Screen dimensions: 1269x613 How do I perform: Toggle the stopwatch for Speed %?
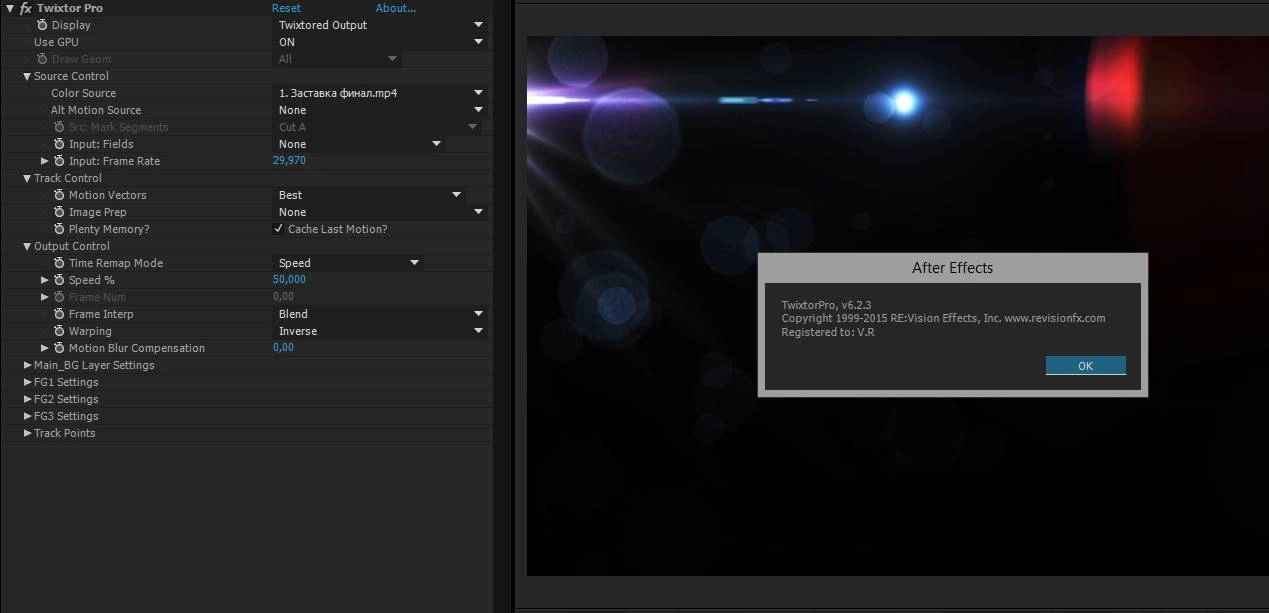point(59,280)
